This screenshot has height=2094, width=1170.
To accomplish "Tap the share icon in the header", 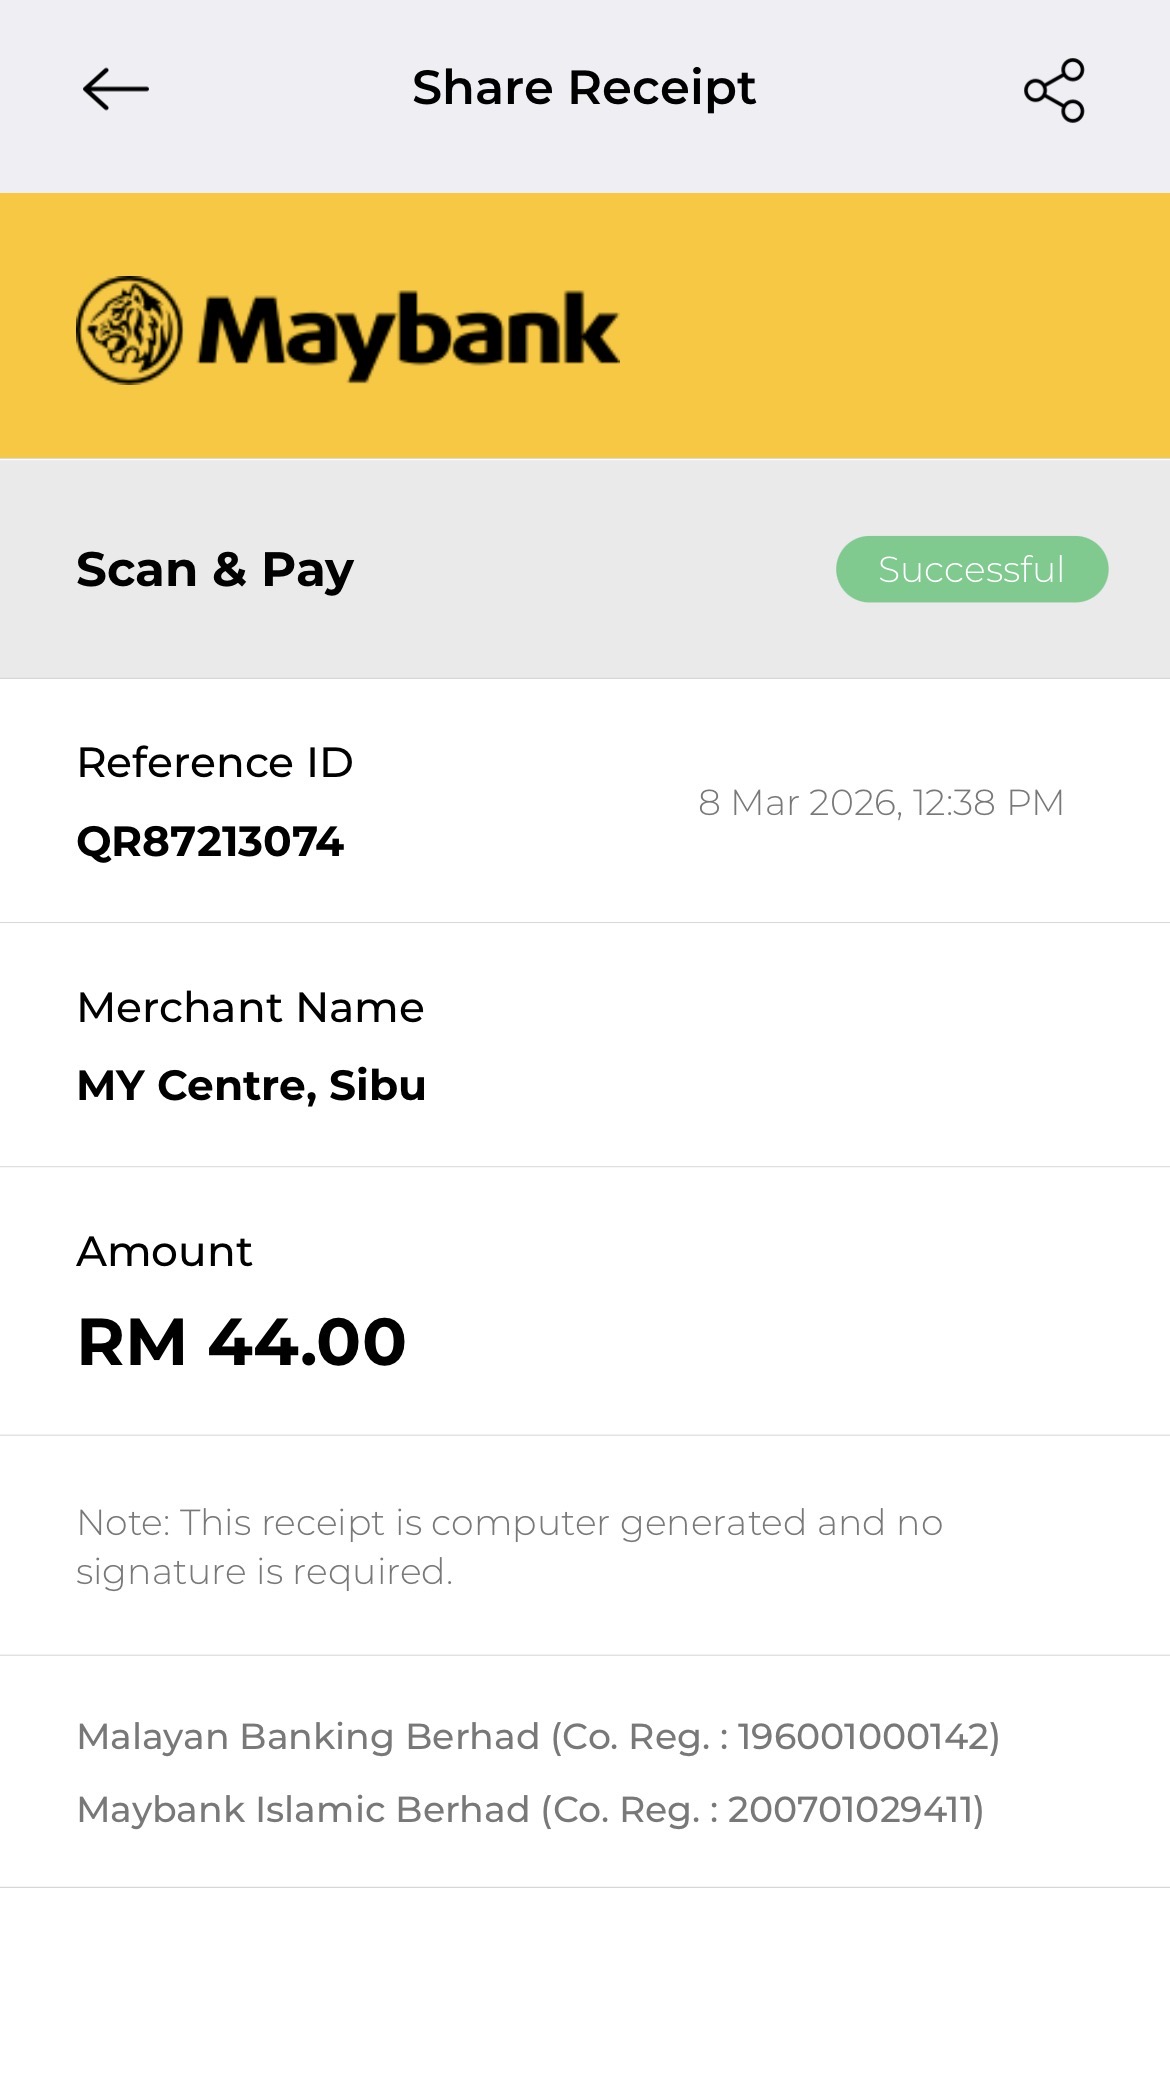I will coord(1054,90).
